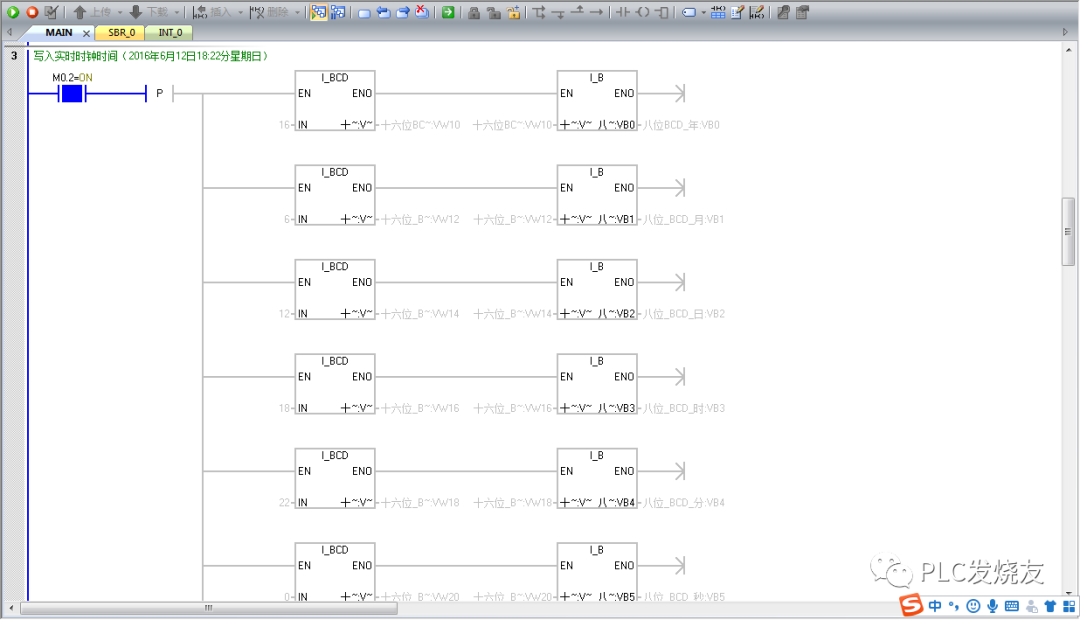Open the 删除 delete dropdown arrow
The height and width of the screenshot is (620, 1080).
click(298, 12)
